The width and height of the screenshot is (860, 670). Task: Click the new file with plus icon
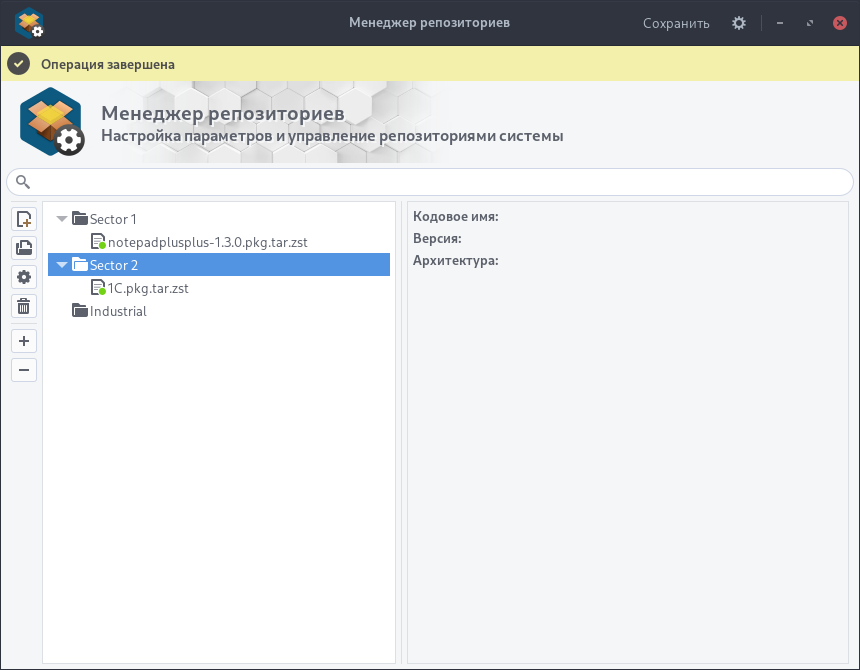pos(24,219)
